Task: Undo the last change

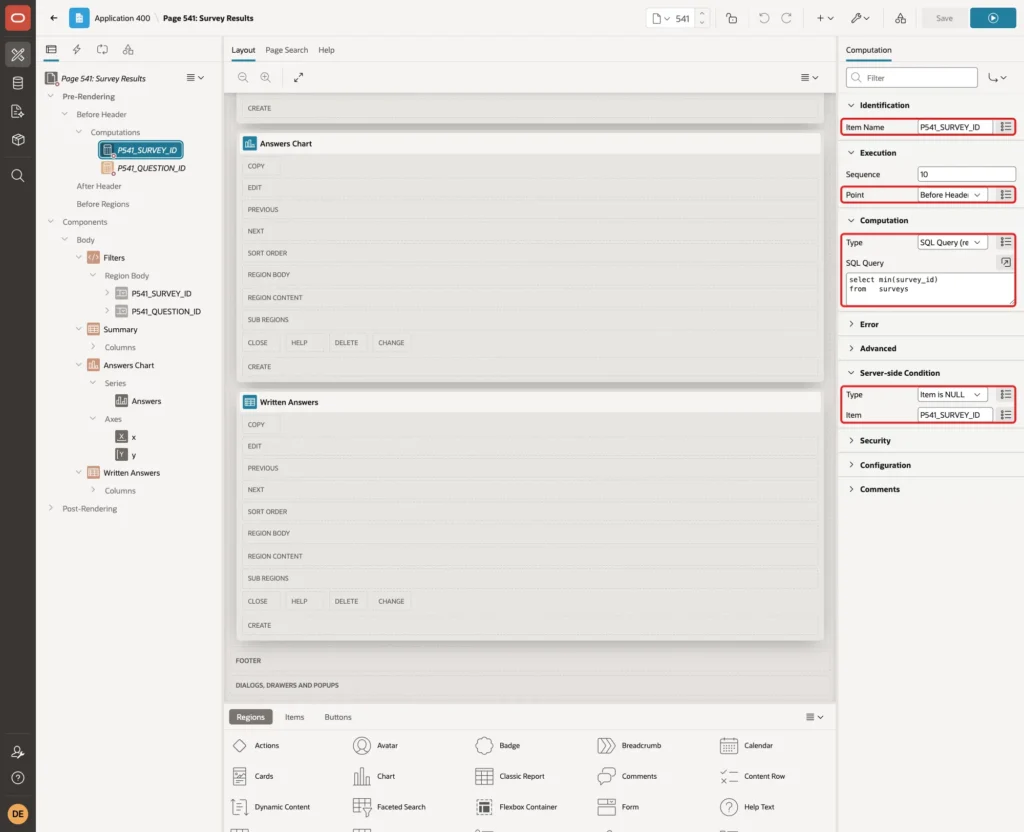Action: pos(763,18)
